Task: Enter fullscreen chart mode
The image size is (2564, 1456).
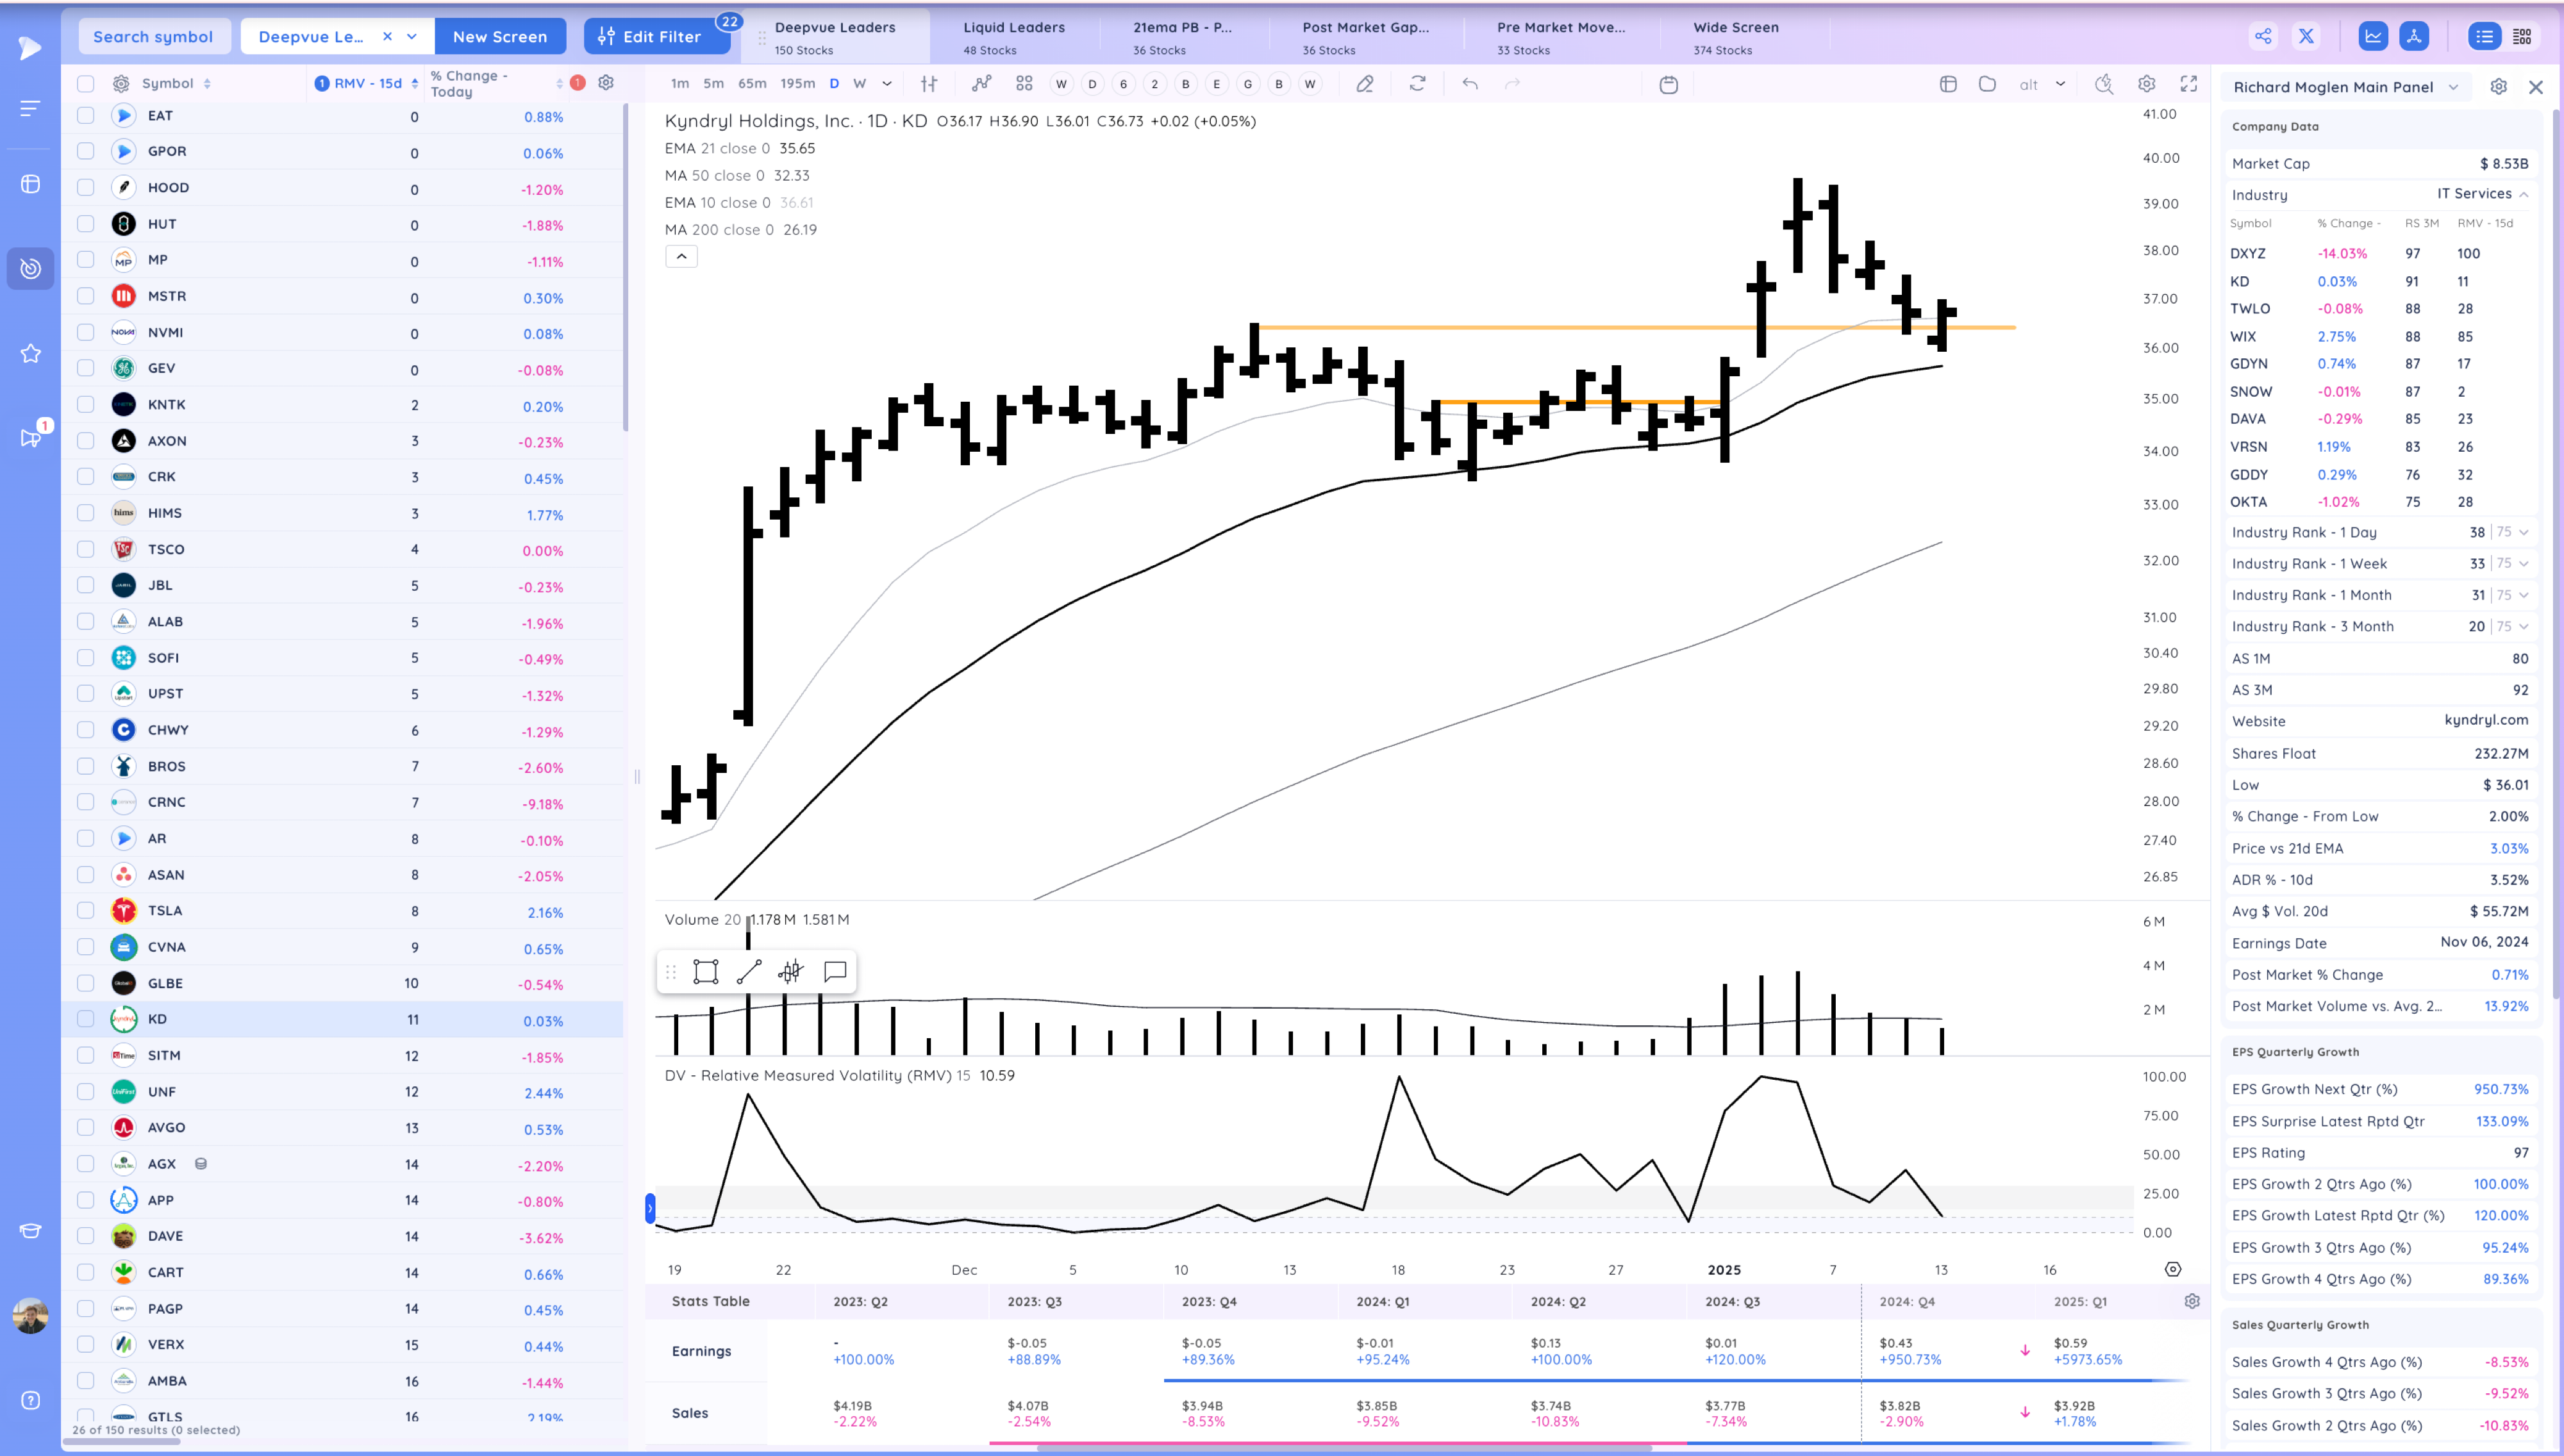Action: click(x=2189, y=84)
